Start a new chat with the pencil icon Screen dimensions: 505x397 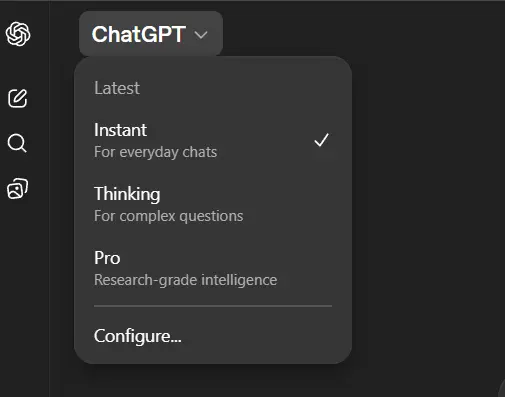click(x=17, y=98)
